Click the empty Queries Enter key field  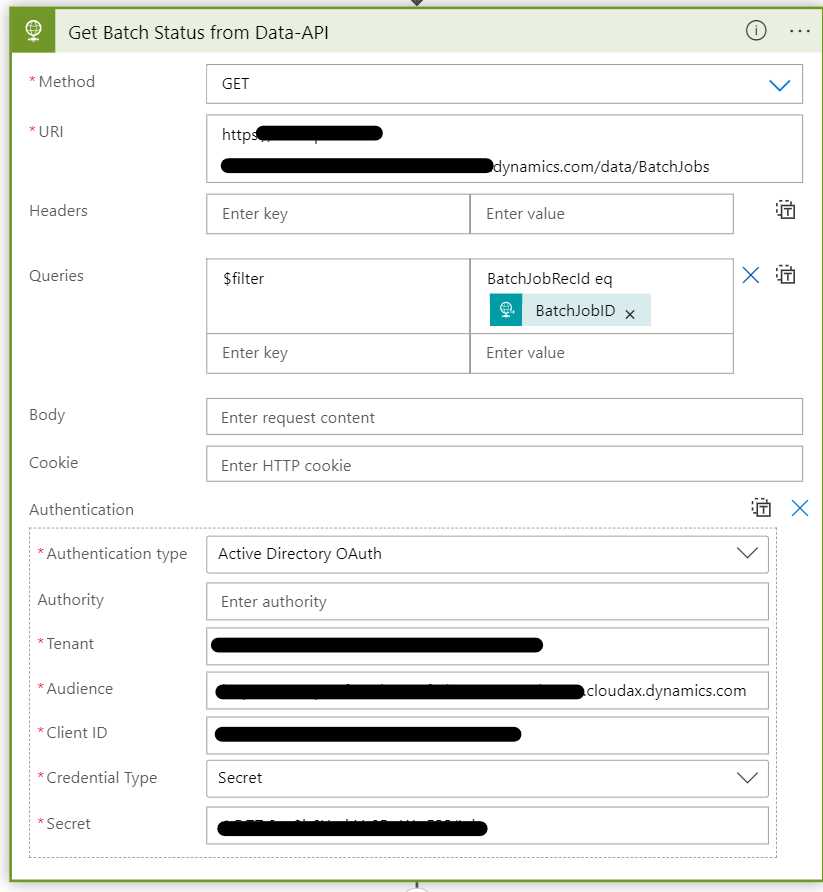pos(338,353)
